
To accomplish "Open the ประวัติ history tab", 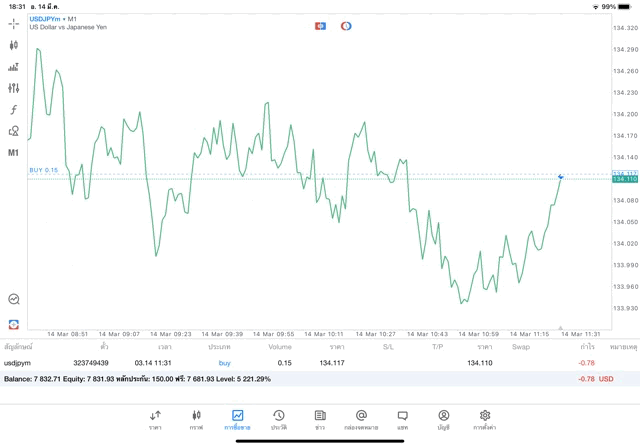I will tap(279, 420).
